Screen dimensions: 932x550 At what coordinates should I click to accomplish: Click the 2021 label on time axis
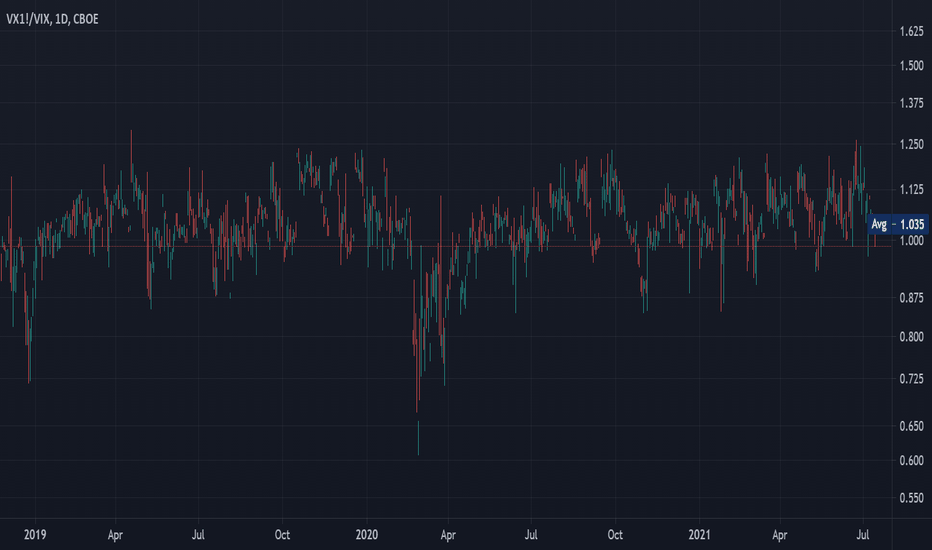pyautogui.click(x=700, y=535)
